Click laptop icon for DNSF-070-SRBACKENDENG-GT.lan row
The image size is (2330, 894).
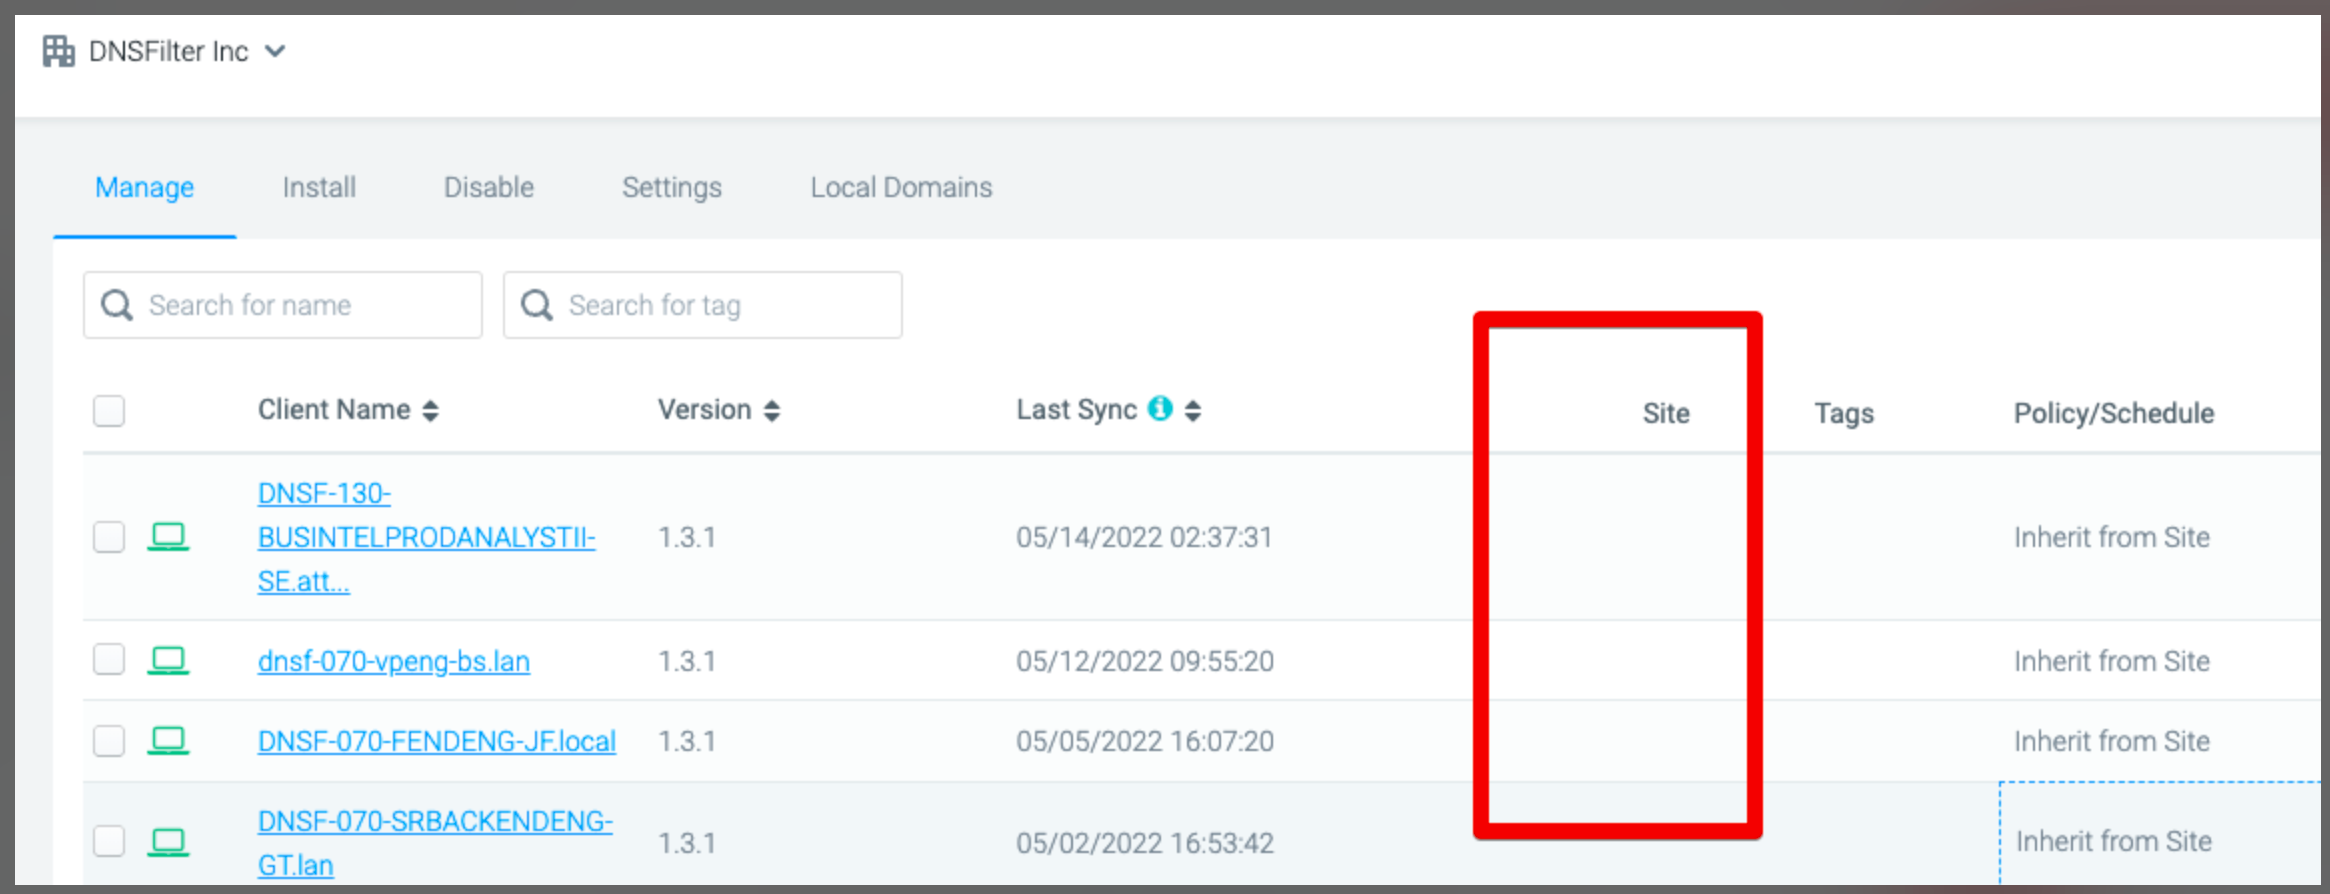[x=168, y=842]
